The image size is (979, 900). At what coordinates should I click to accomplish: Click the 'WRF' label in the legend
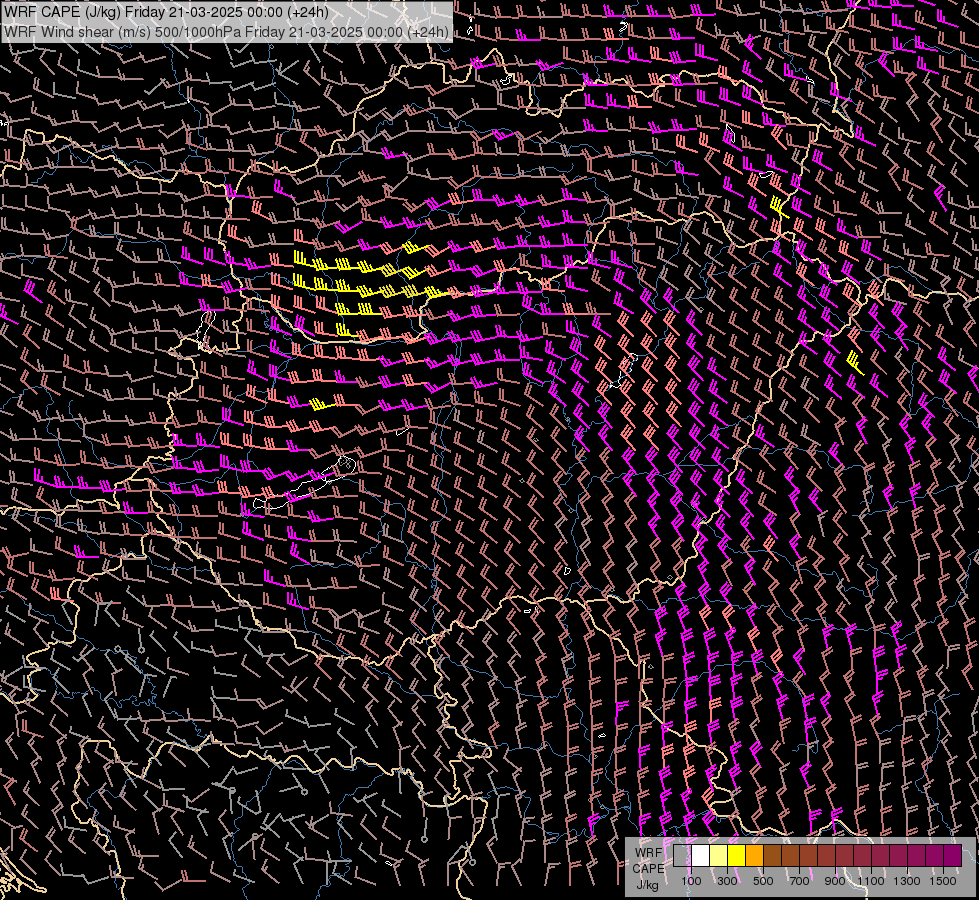pyautogui.click(x=649, y=853)
